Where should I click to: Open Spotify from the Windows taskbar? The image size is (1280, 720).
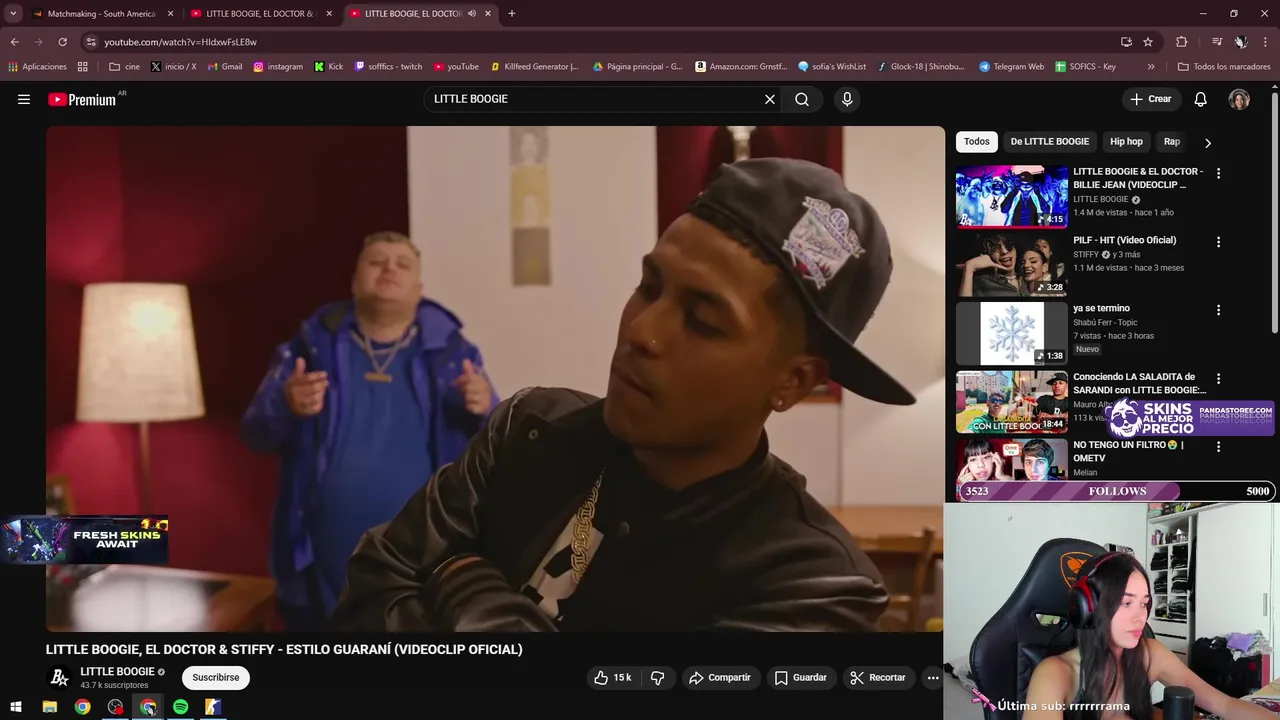point(180,707)
